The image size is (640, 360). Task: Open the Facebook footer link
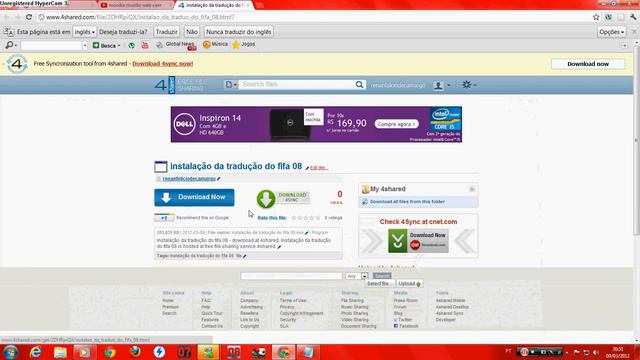[406, 326]
